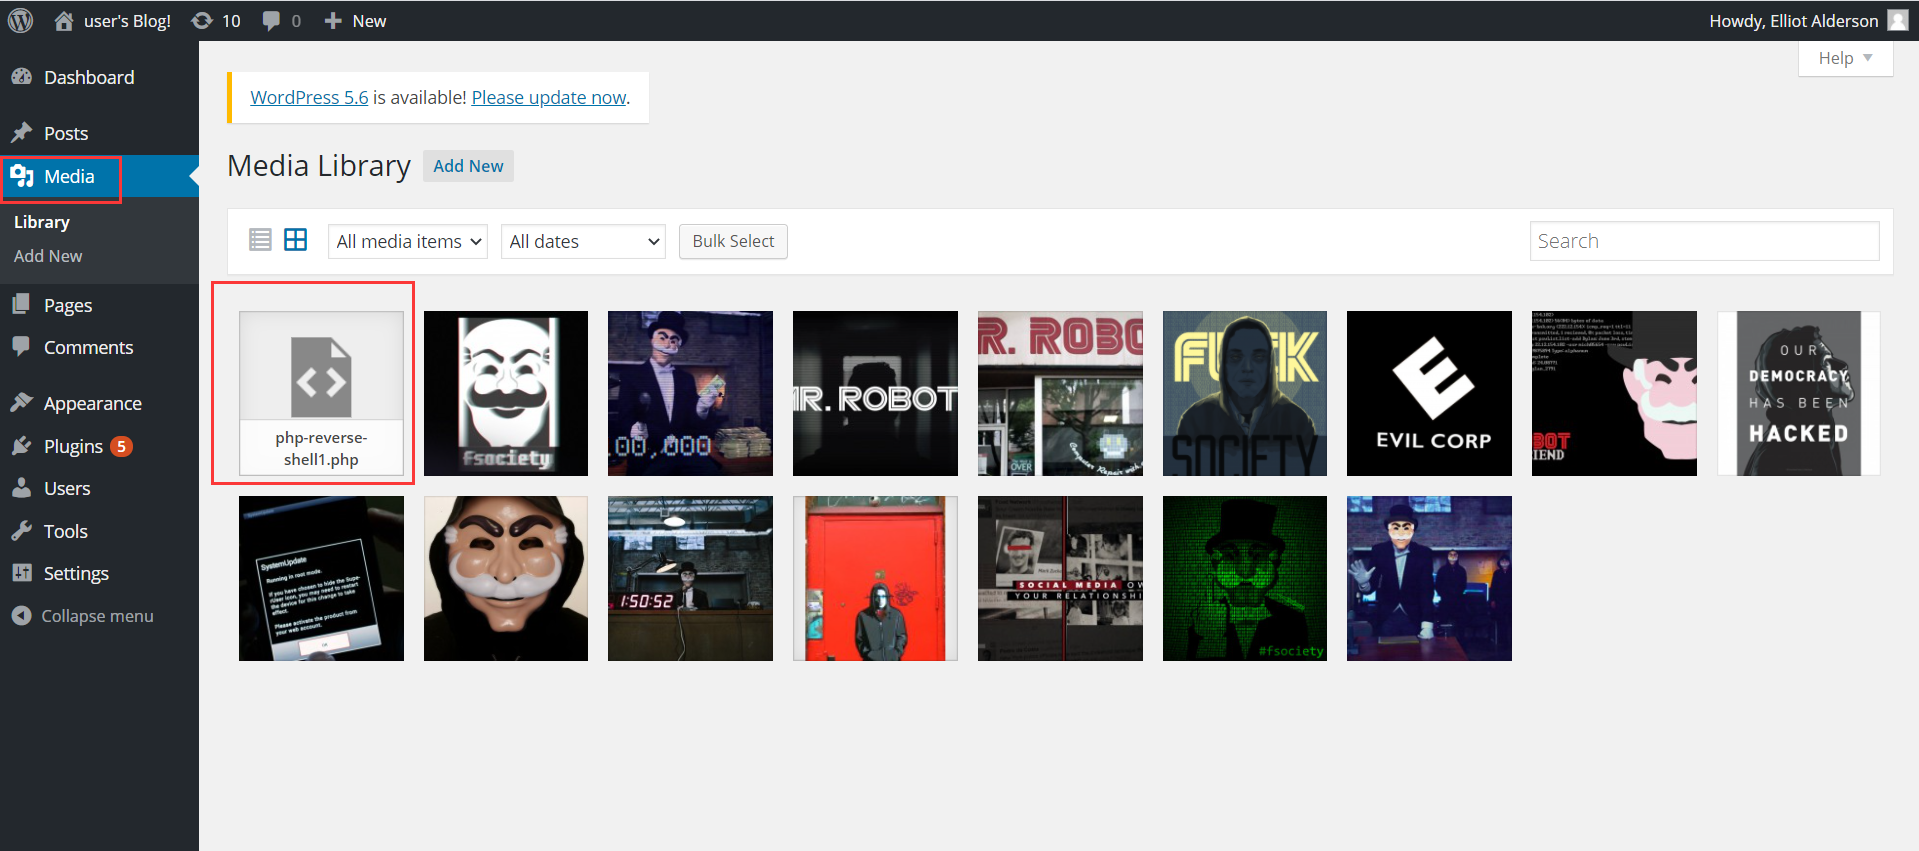1919x851 pixels.
Task: Open Users menu item
Action: 67,488
